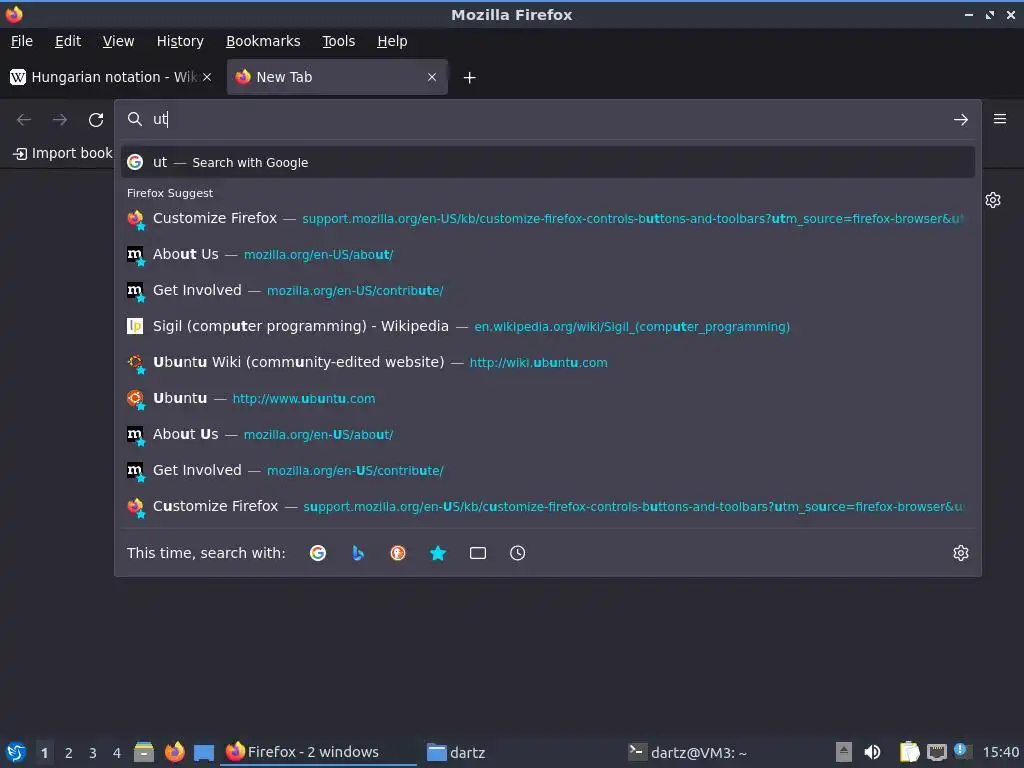1024x768 pixels.
Task: Open the Edit menu
Action: (68, 41)
